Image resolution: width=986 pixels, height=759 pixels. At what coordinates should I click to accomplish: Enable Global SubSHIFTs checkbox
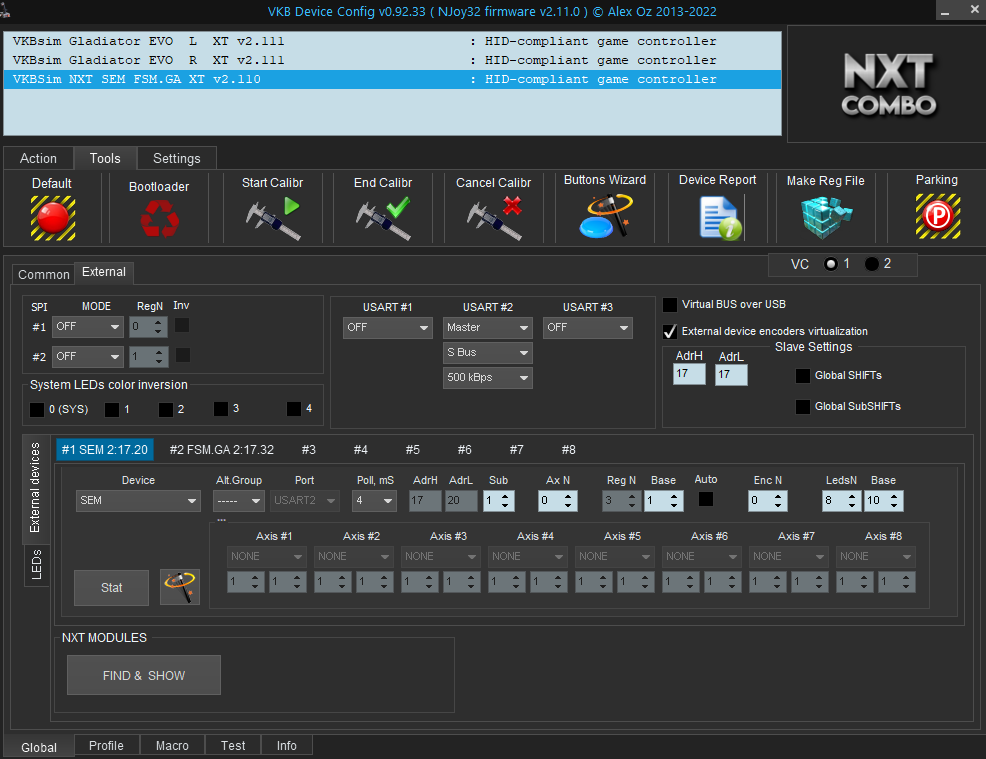point(803,407)
